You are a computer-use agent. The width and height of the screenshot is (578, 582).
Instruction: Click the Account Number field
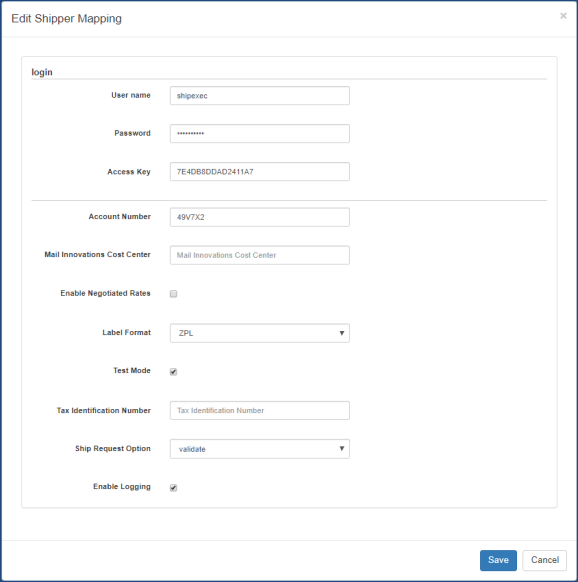click(x=259, y=217)
